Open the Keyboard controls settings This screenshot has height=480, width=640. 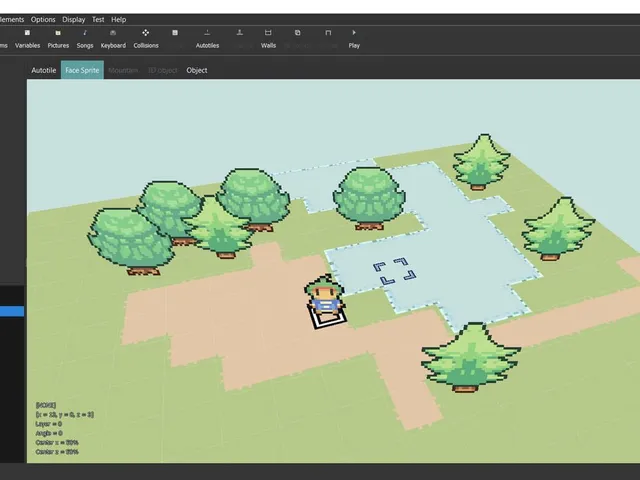113,39
